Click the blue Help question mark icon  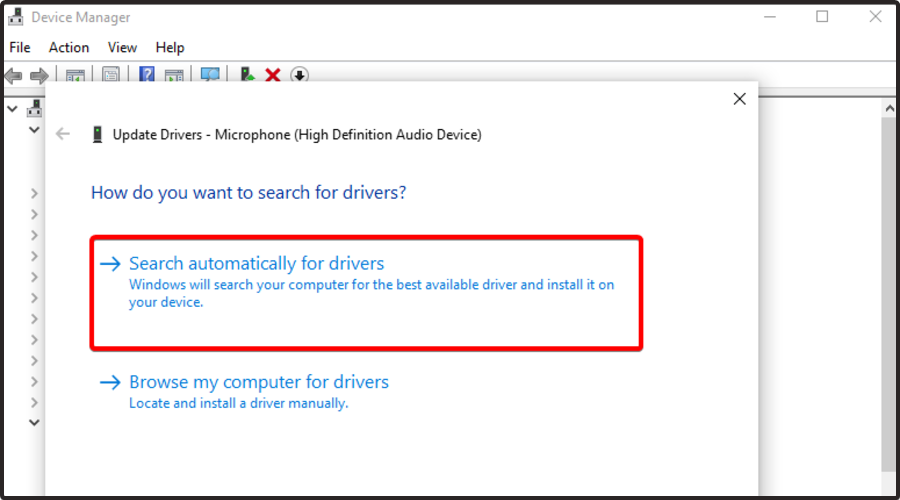pos(147,75)
